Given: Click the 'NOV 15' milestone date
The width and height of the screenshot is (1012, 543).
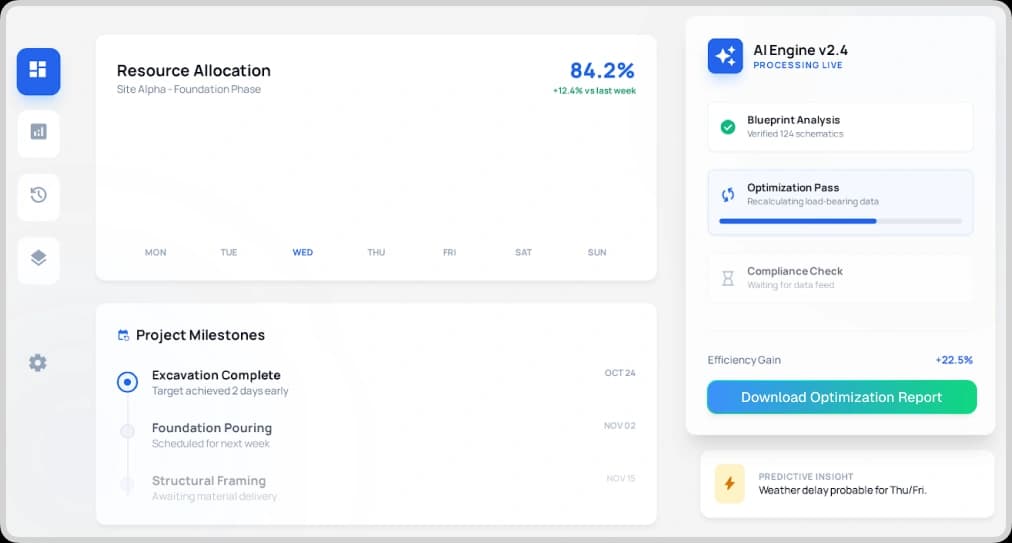Looking at the screenshot, I should tap(621, 478).
